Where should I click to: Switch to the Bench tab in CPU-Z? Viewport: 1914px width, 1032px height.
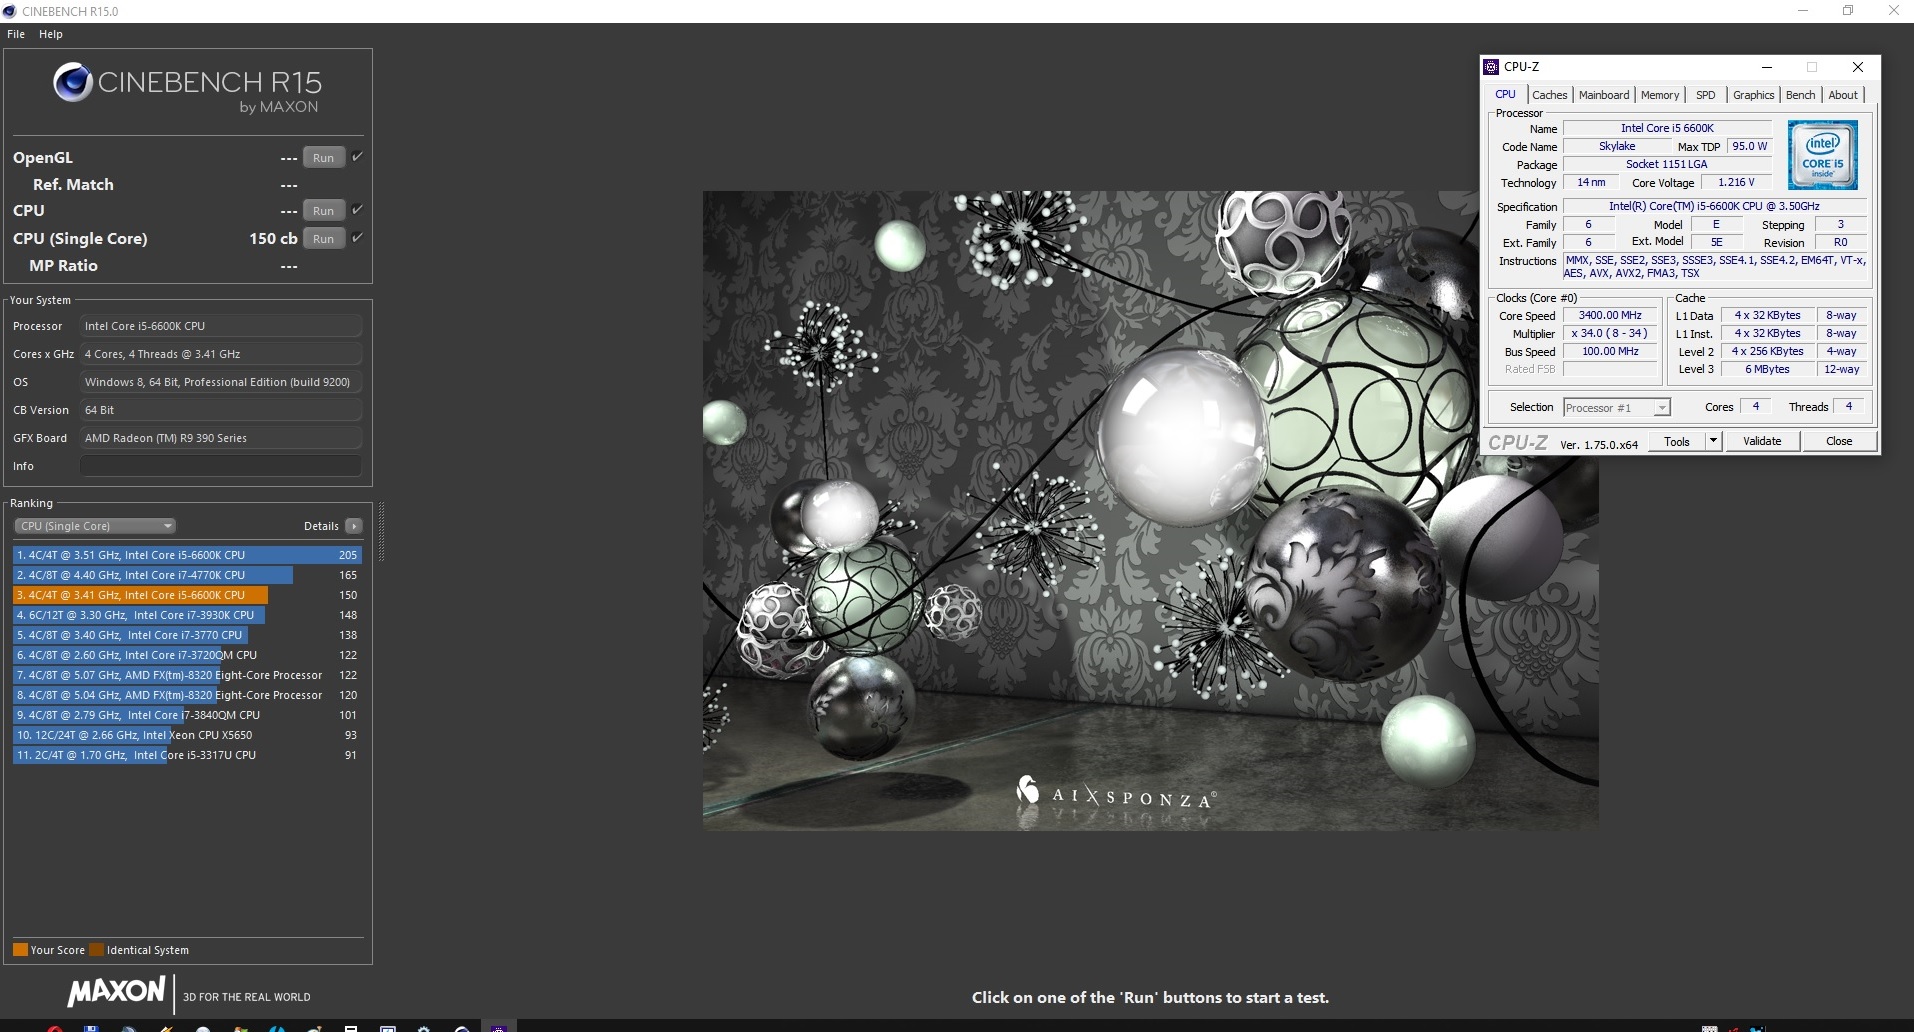point(1800,95)
